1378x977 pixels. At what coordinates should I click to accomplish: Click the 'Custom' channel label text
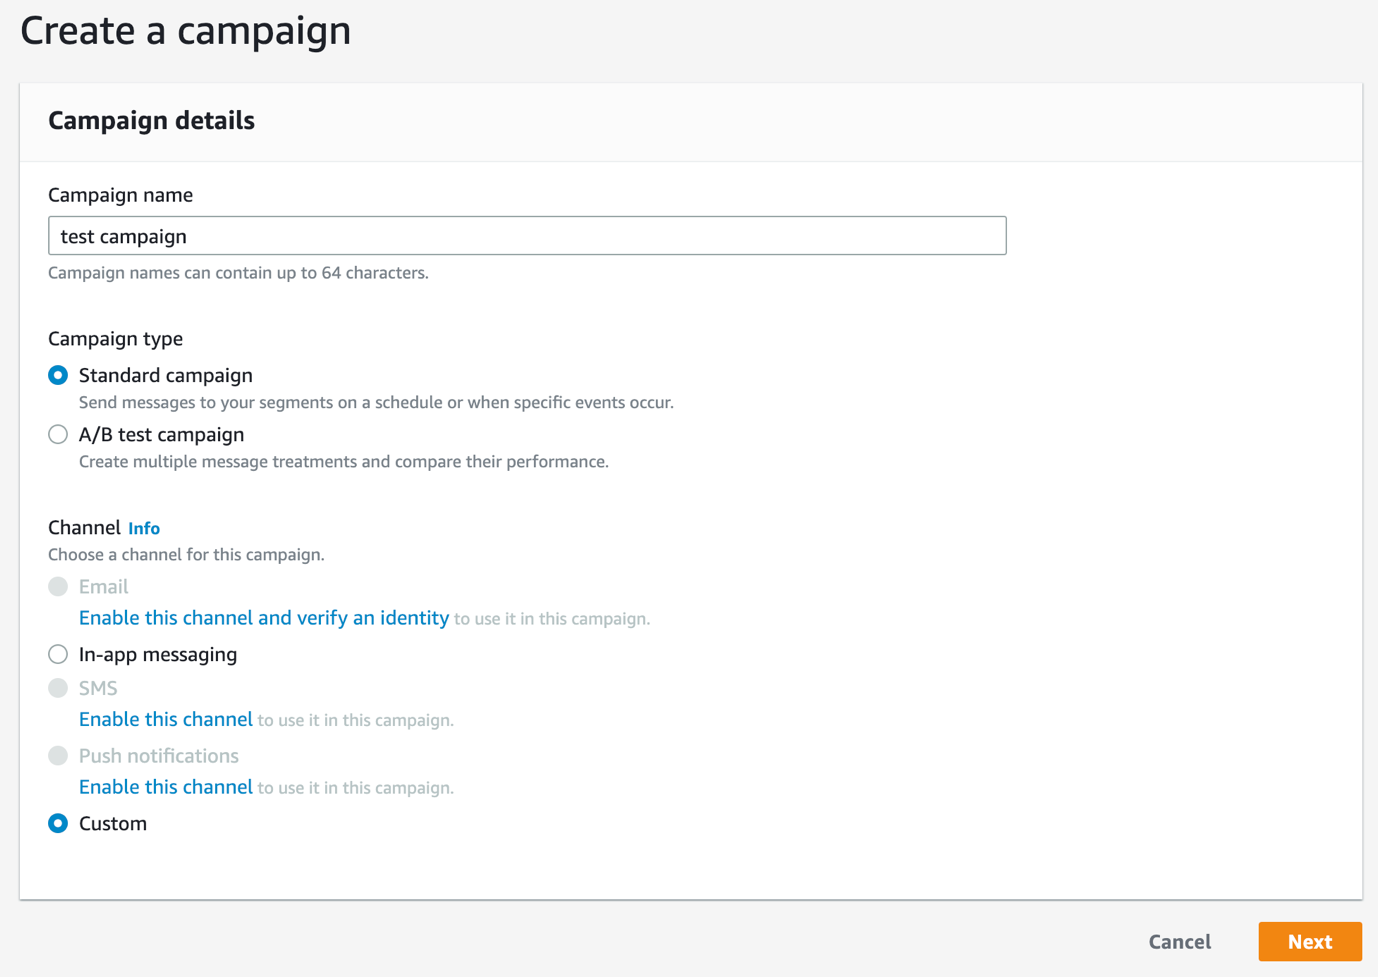113,824
